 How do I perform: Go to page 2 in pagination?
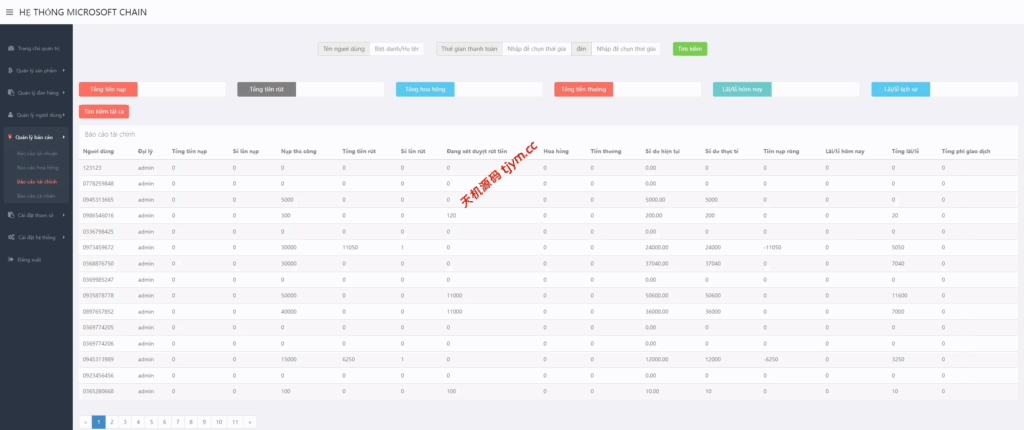(x=111, y=422)
